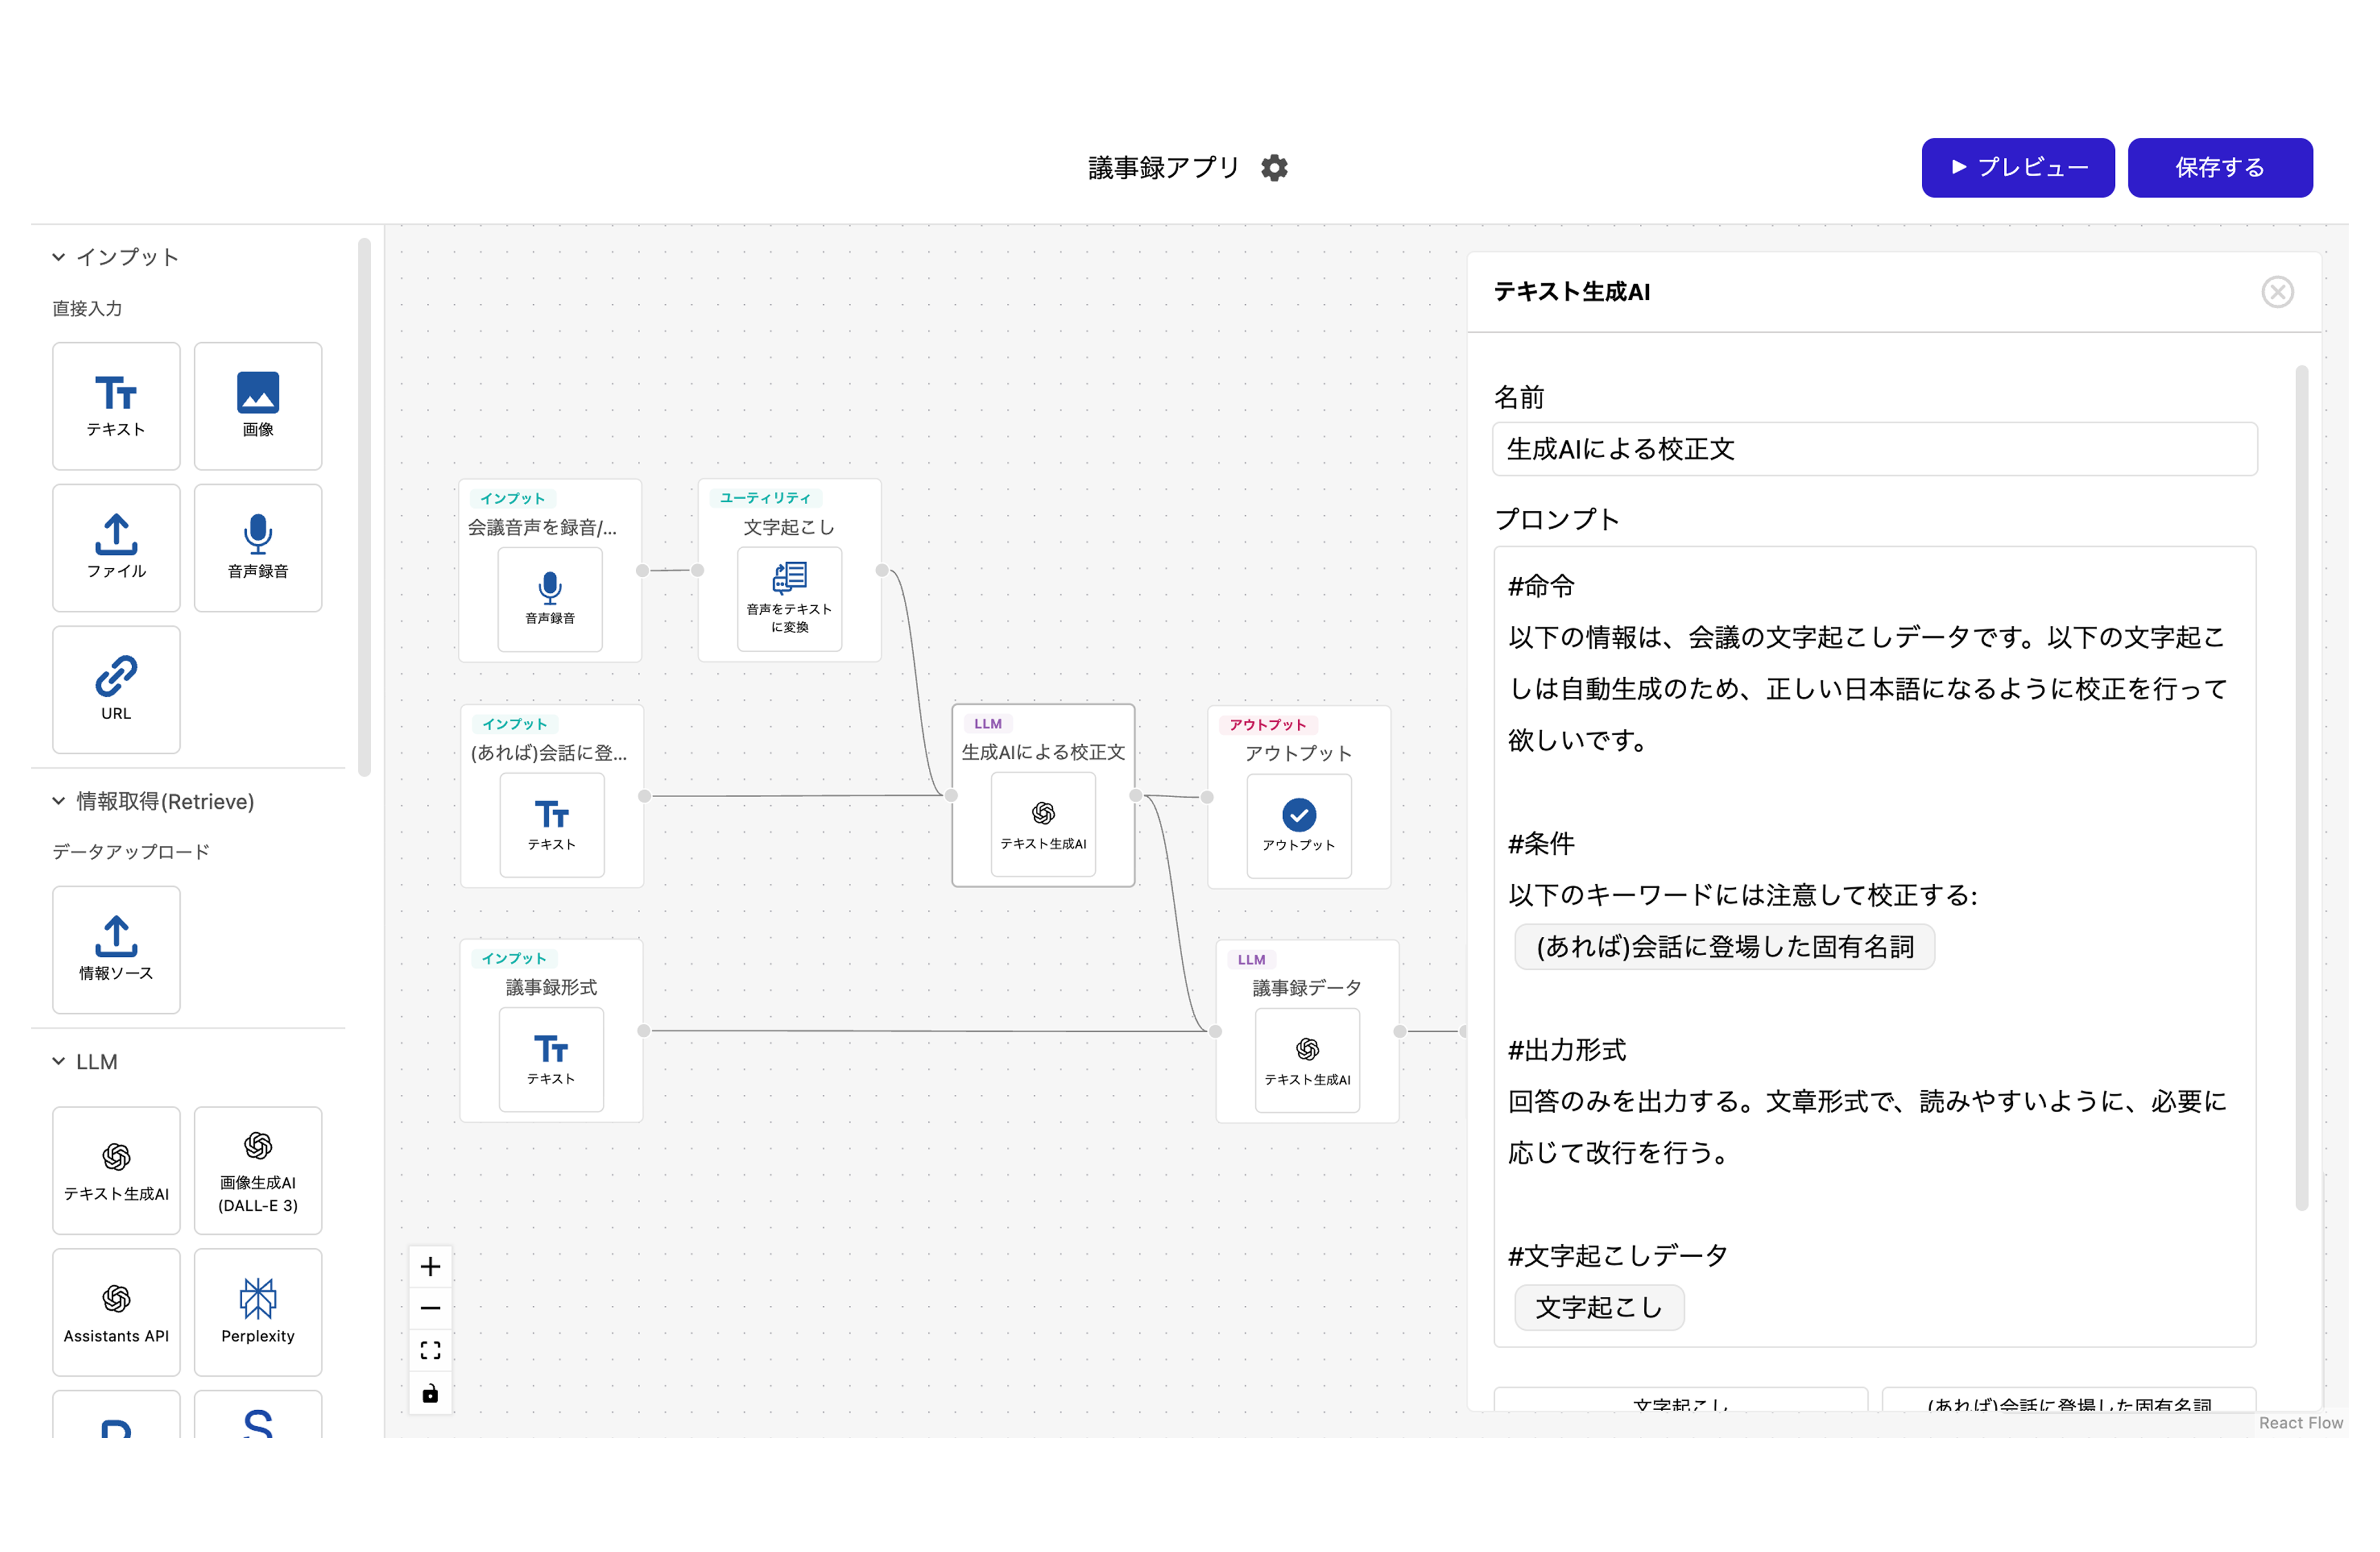
Task: Click the 情報ソース upload block
Action: [x=116, y=949]
